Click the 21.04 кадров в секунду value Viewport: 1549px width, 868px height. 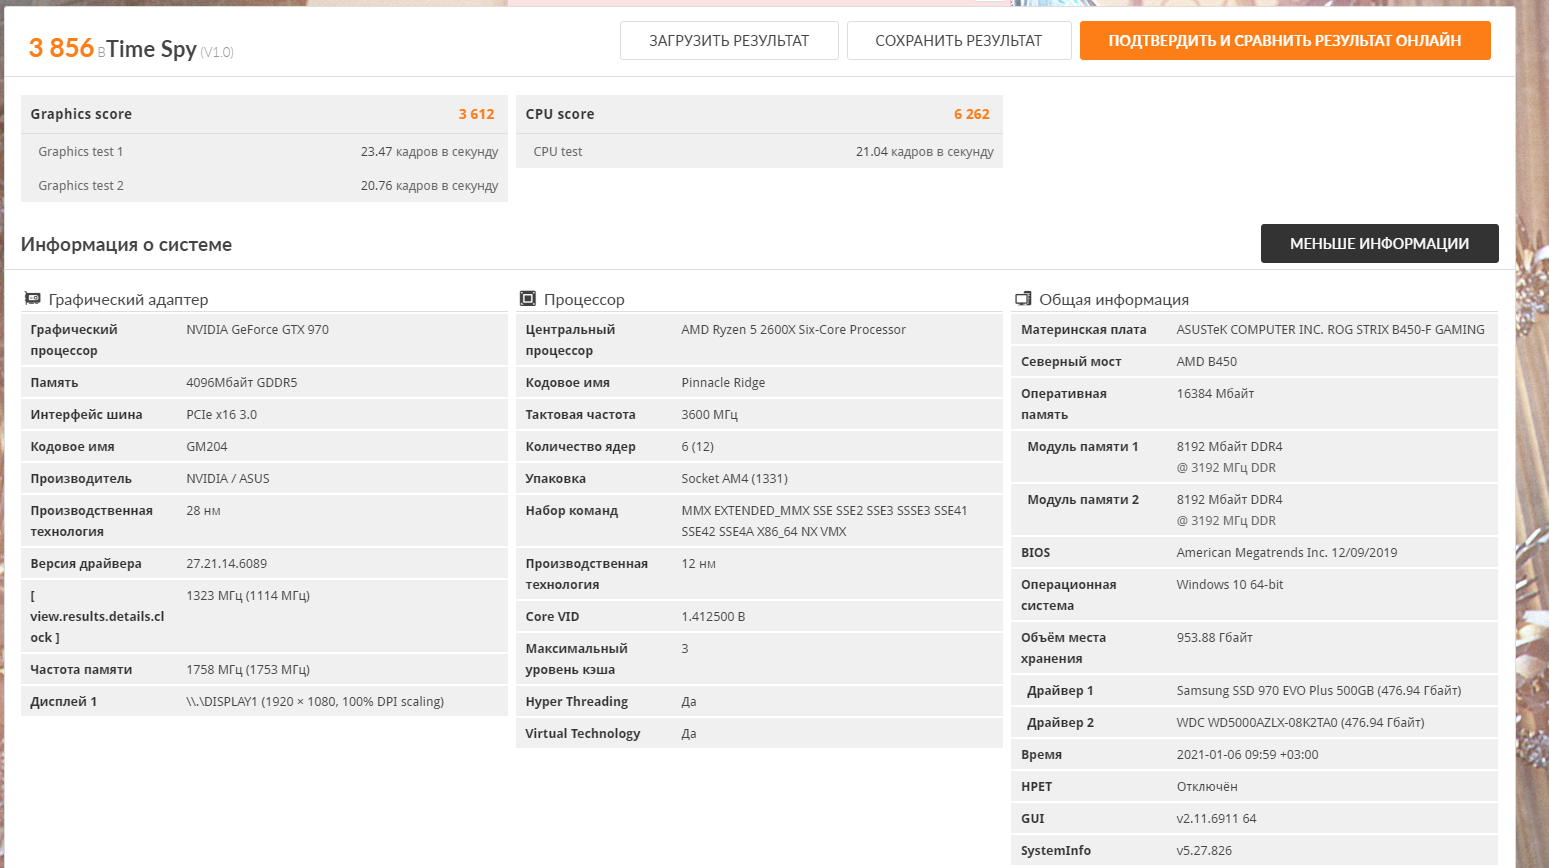pyautogui.click(x=925, y=152)
